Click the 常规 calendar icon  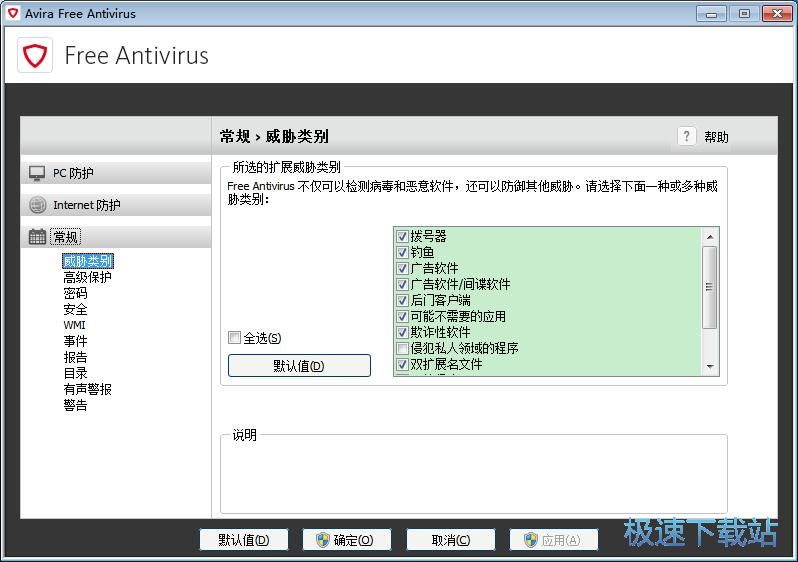[x=37, y=237]
